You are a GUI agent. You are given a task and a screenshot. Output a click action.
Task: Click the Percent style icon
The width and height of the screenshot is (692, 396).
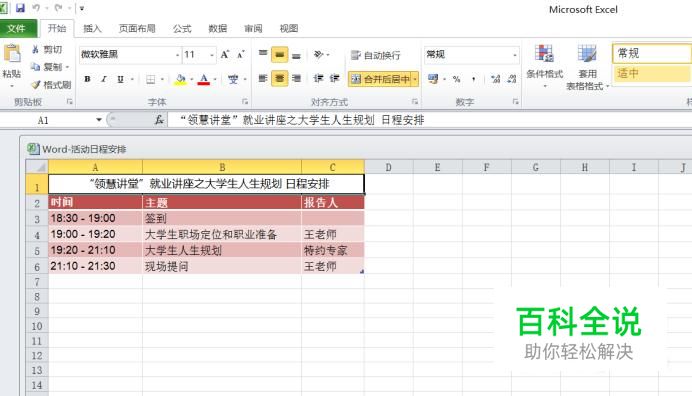pos(456,79)
